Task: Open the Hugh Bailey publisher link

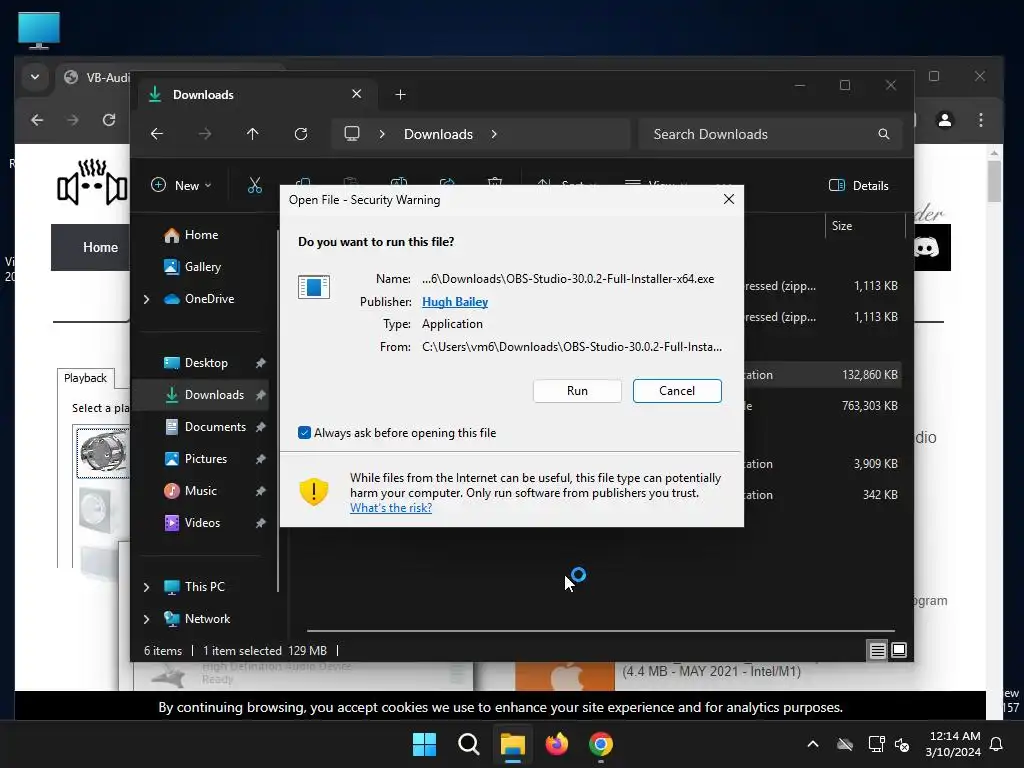Action: (x=455, y=302)
